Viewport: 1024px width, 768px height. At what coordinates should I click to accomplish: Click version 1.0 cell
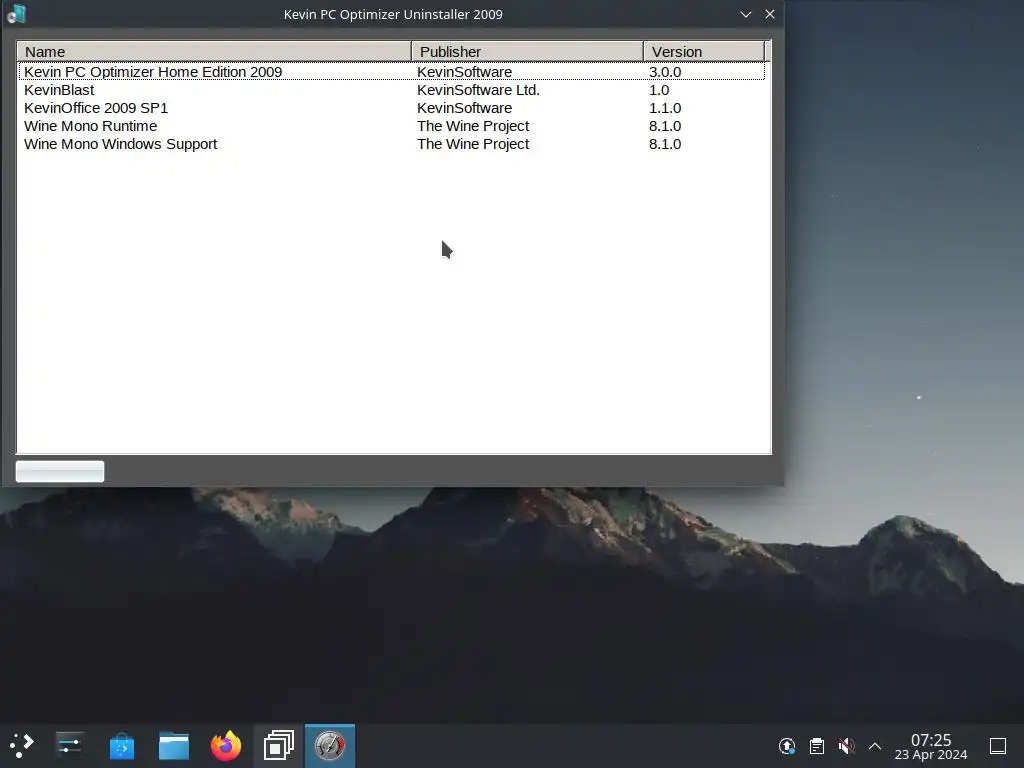[659, 90]
